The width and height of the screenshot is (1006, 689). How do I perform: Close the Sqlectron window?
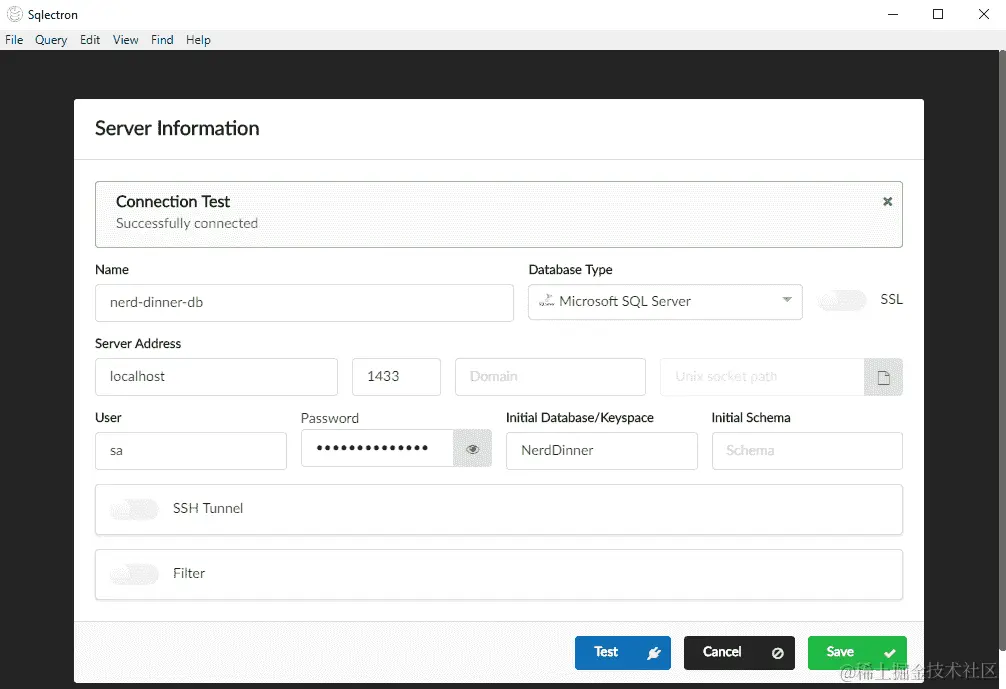[984, 14]
